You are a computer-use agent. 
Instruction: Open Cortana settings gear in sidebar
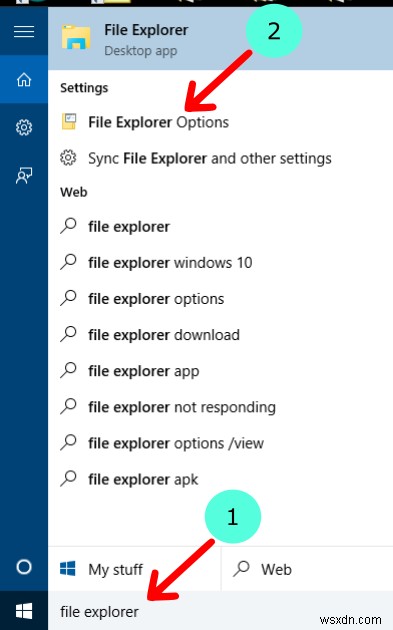[x=24, y=127]
